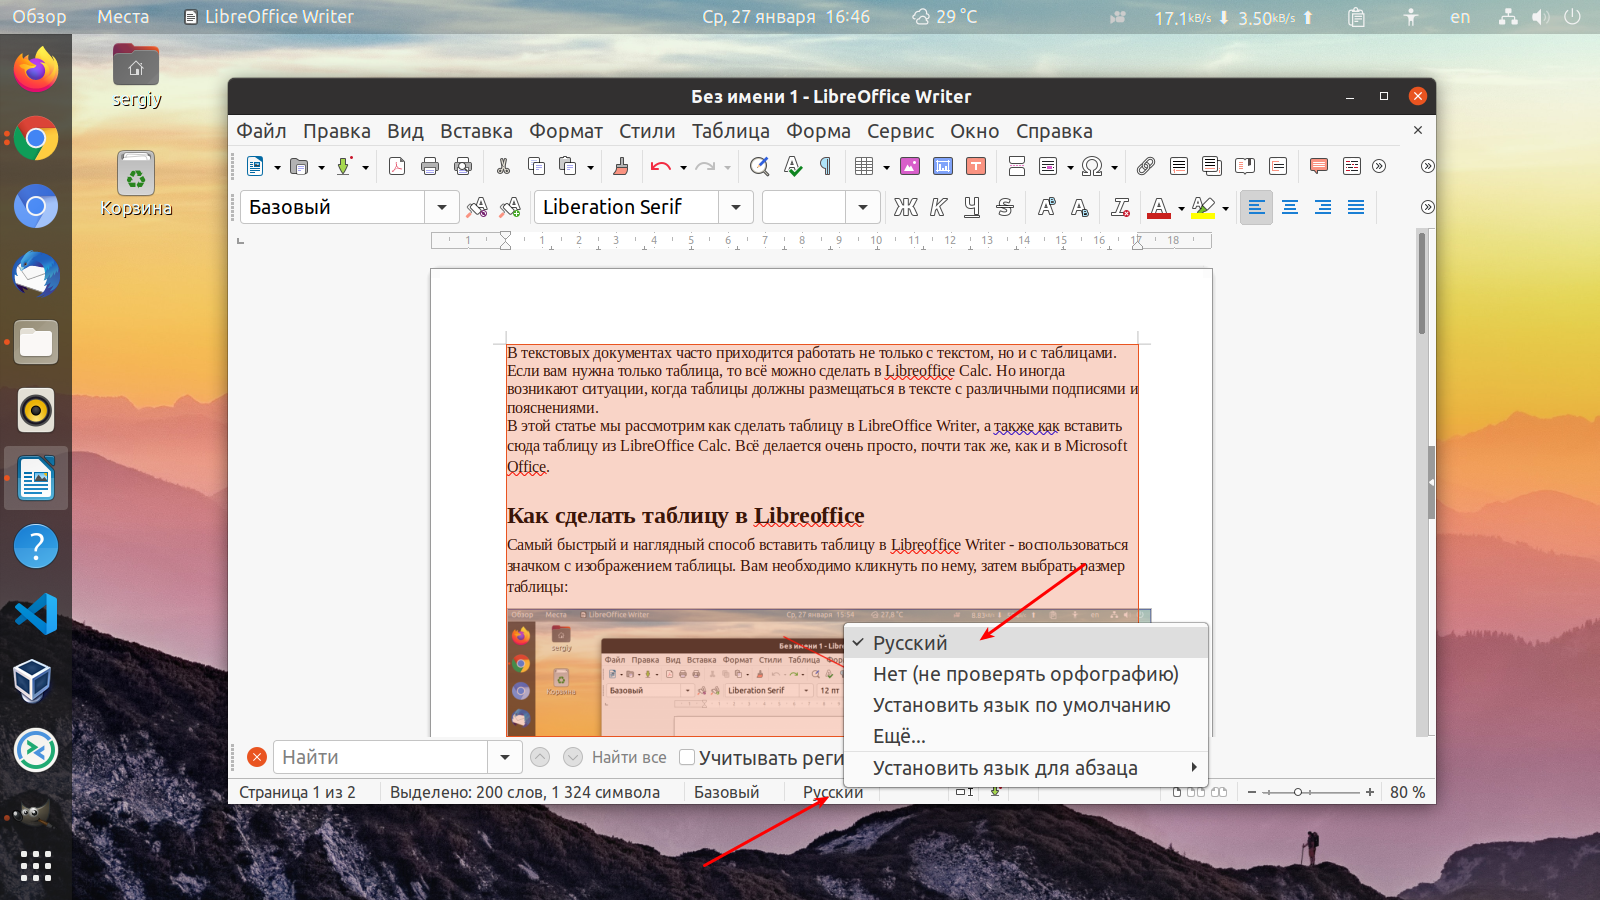This screenshot has width=1600, height=900.
Task: Click the Clone Formatting brush icon
Action: [x=621, y=167]
